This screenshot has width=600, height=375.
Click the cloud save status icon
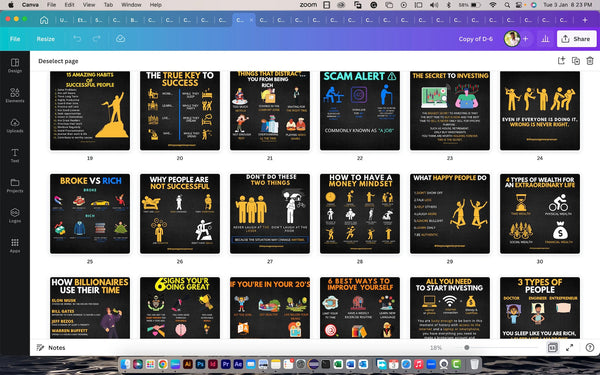click(121, 39)
